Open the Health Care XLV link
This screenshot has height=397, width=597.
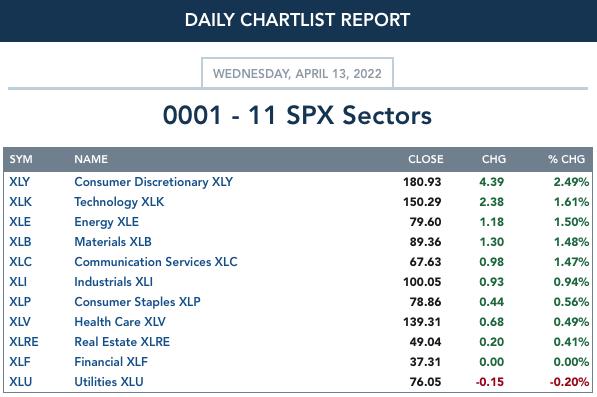(x=120, y=322)
